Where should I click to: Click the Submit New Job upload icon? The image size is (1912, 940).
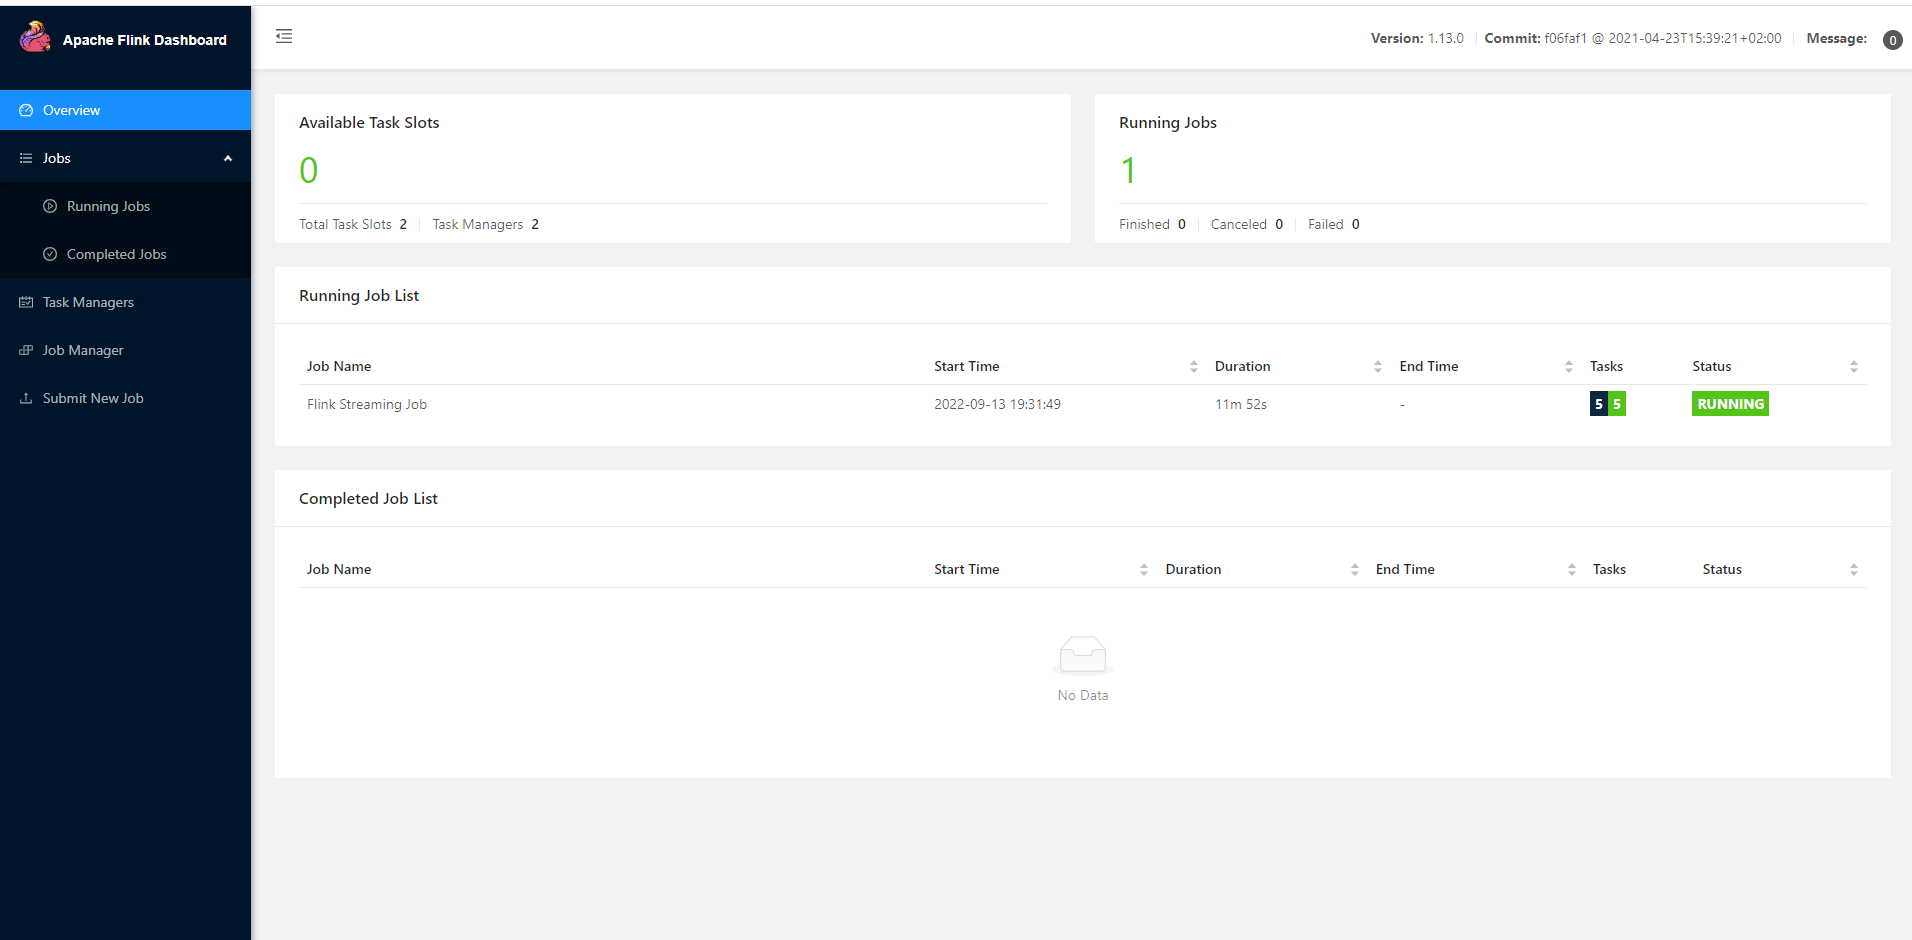[26, 398]
